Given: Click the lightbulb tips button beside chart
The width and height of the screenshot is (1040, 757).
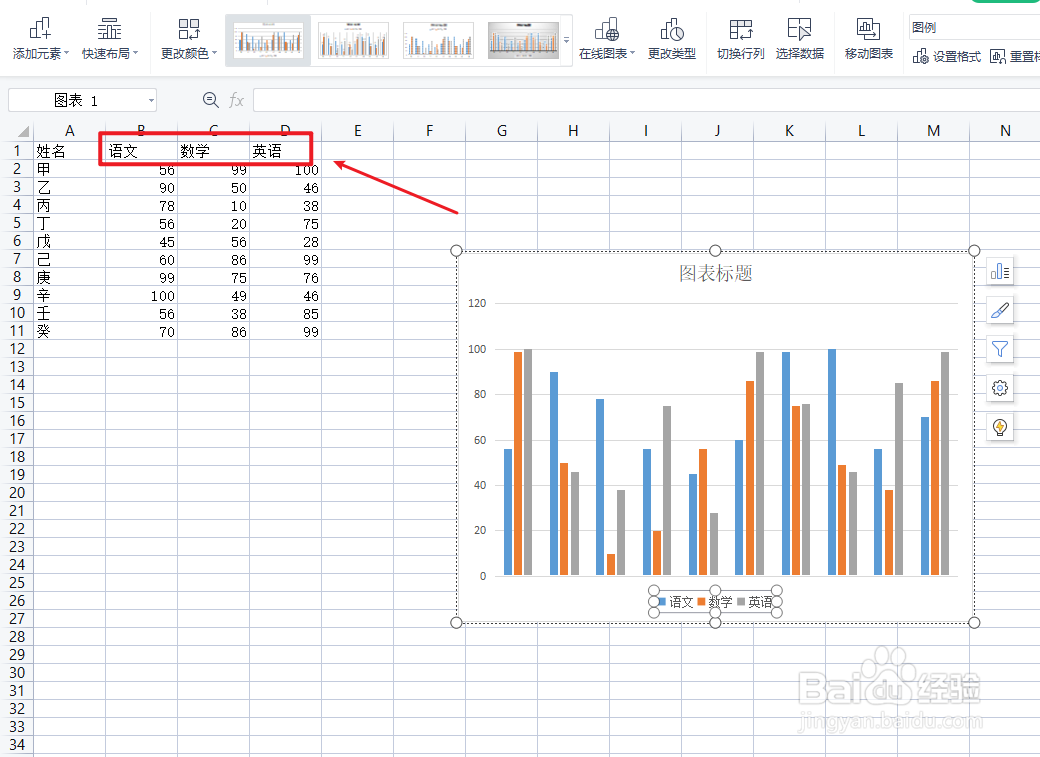Looking at the screenshot, I should 1000,427.
